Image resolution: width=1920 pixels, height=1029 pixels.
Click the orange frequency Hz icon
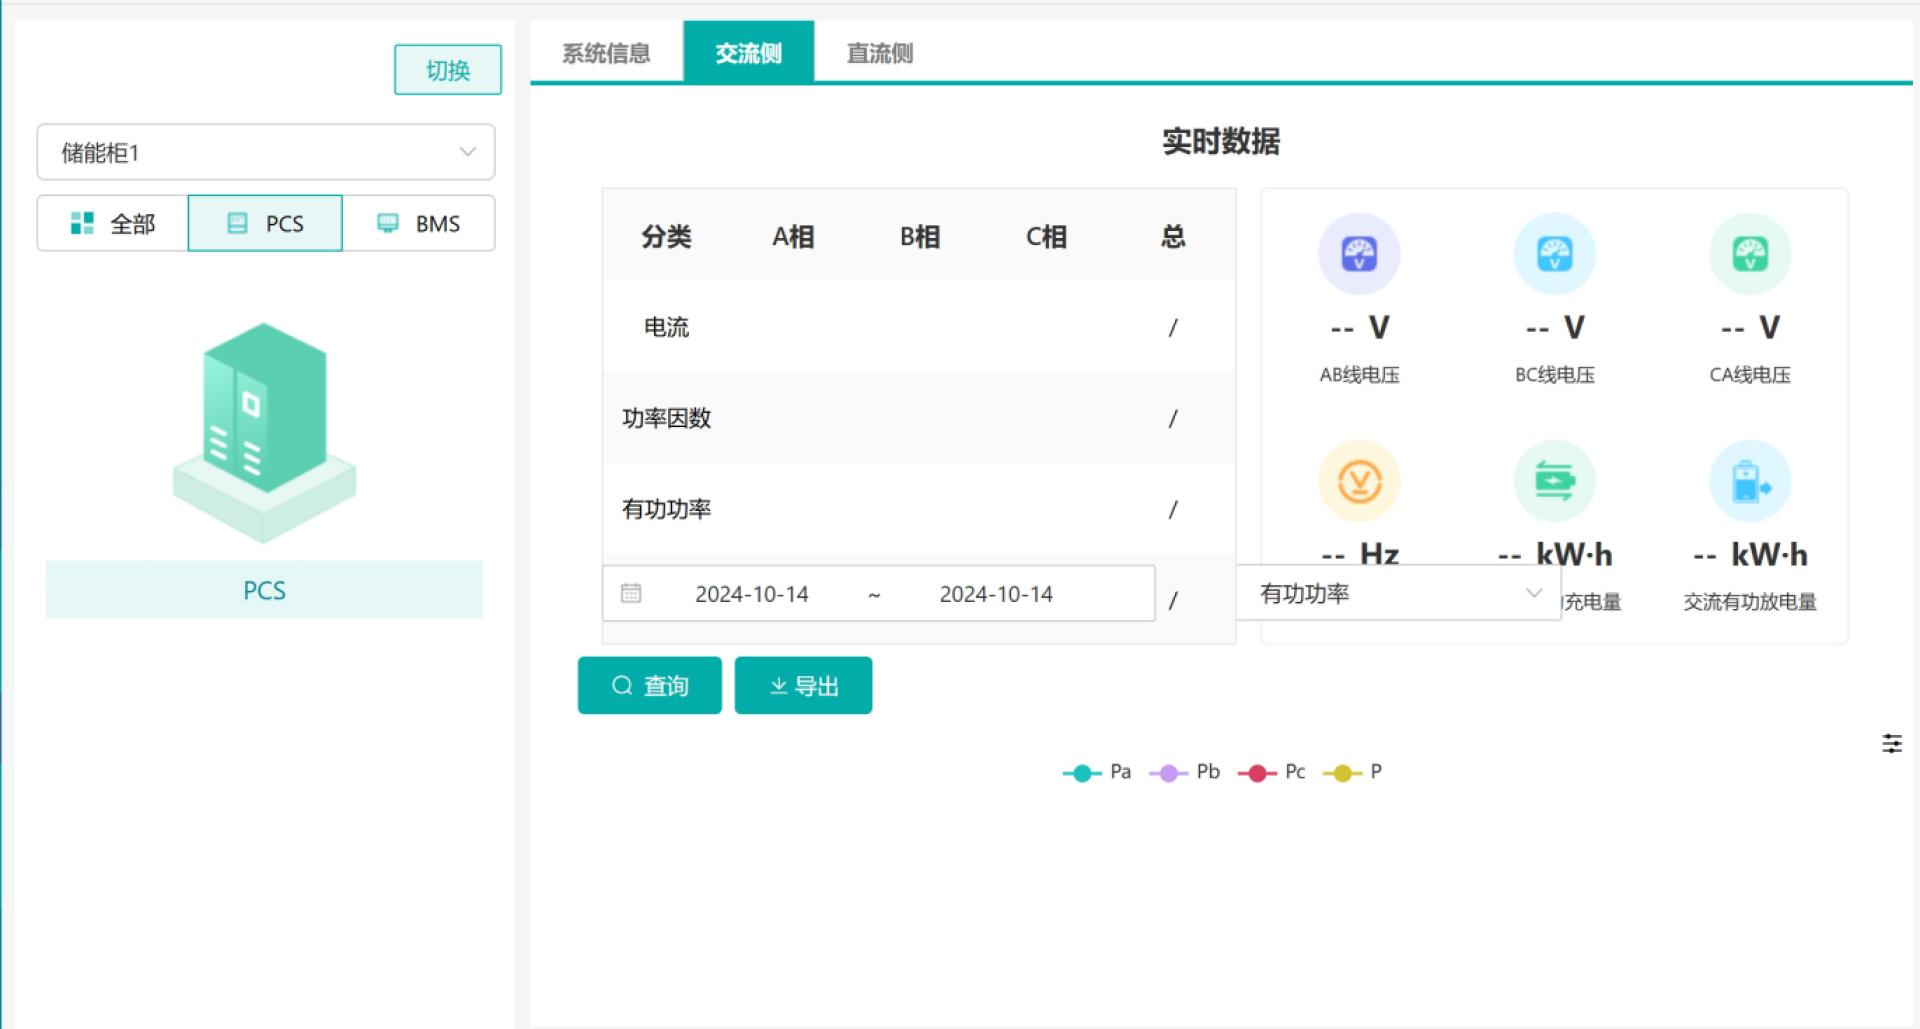(1358, 481)
